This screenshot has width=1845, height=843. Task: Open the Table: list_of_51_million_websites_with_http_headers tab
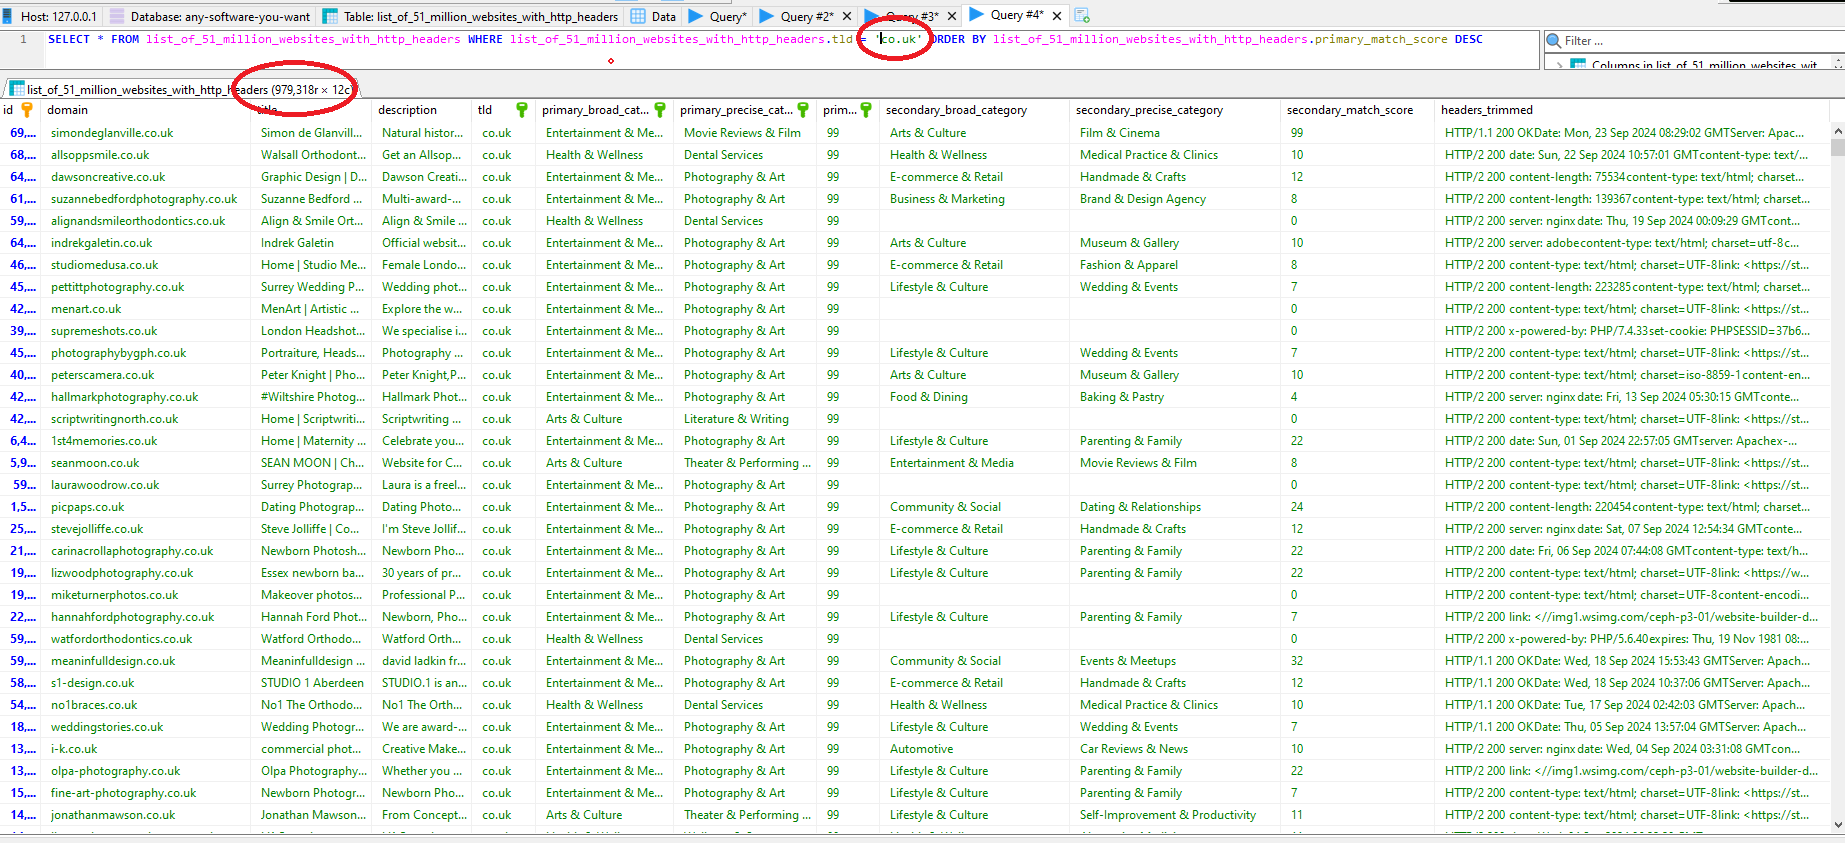pos(470,16)
